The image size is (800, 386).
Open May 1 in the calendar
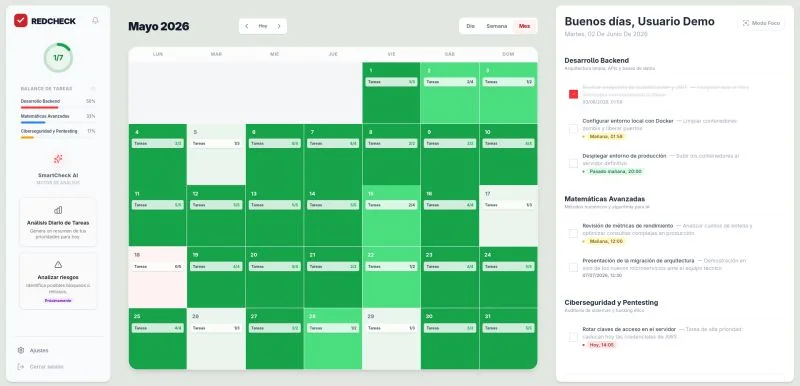[x=391, y=93]
